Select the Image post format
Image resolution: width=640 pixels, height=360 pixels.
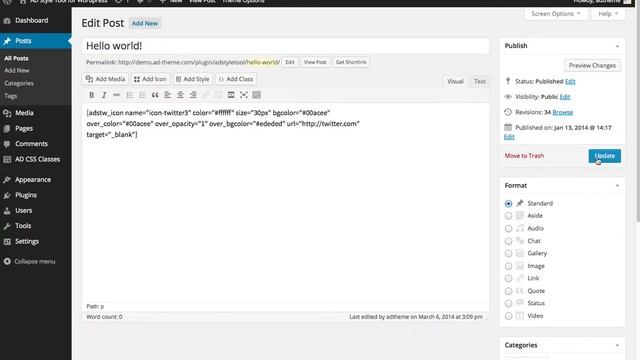pos(508,266)
